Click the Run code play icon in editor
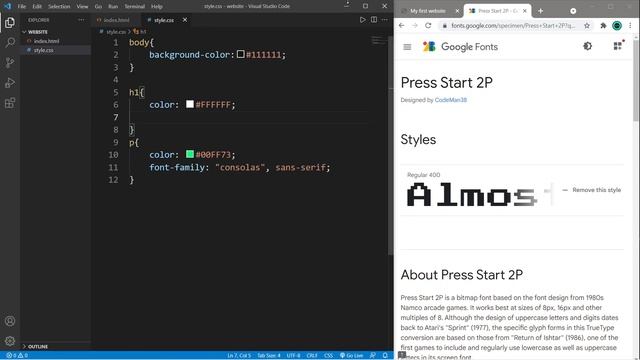The height and width of the screenshot is (360, 640). pyautogui.click(x=362, y=20)
